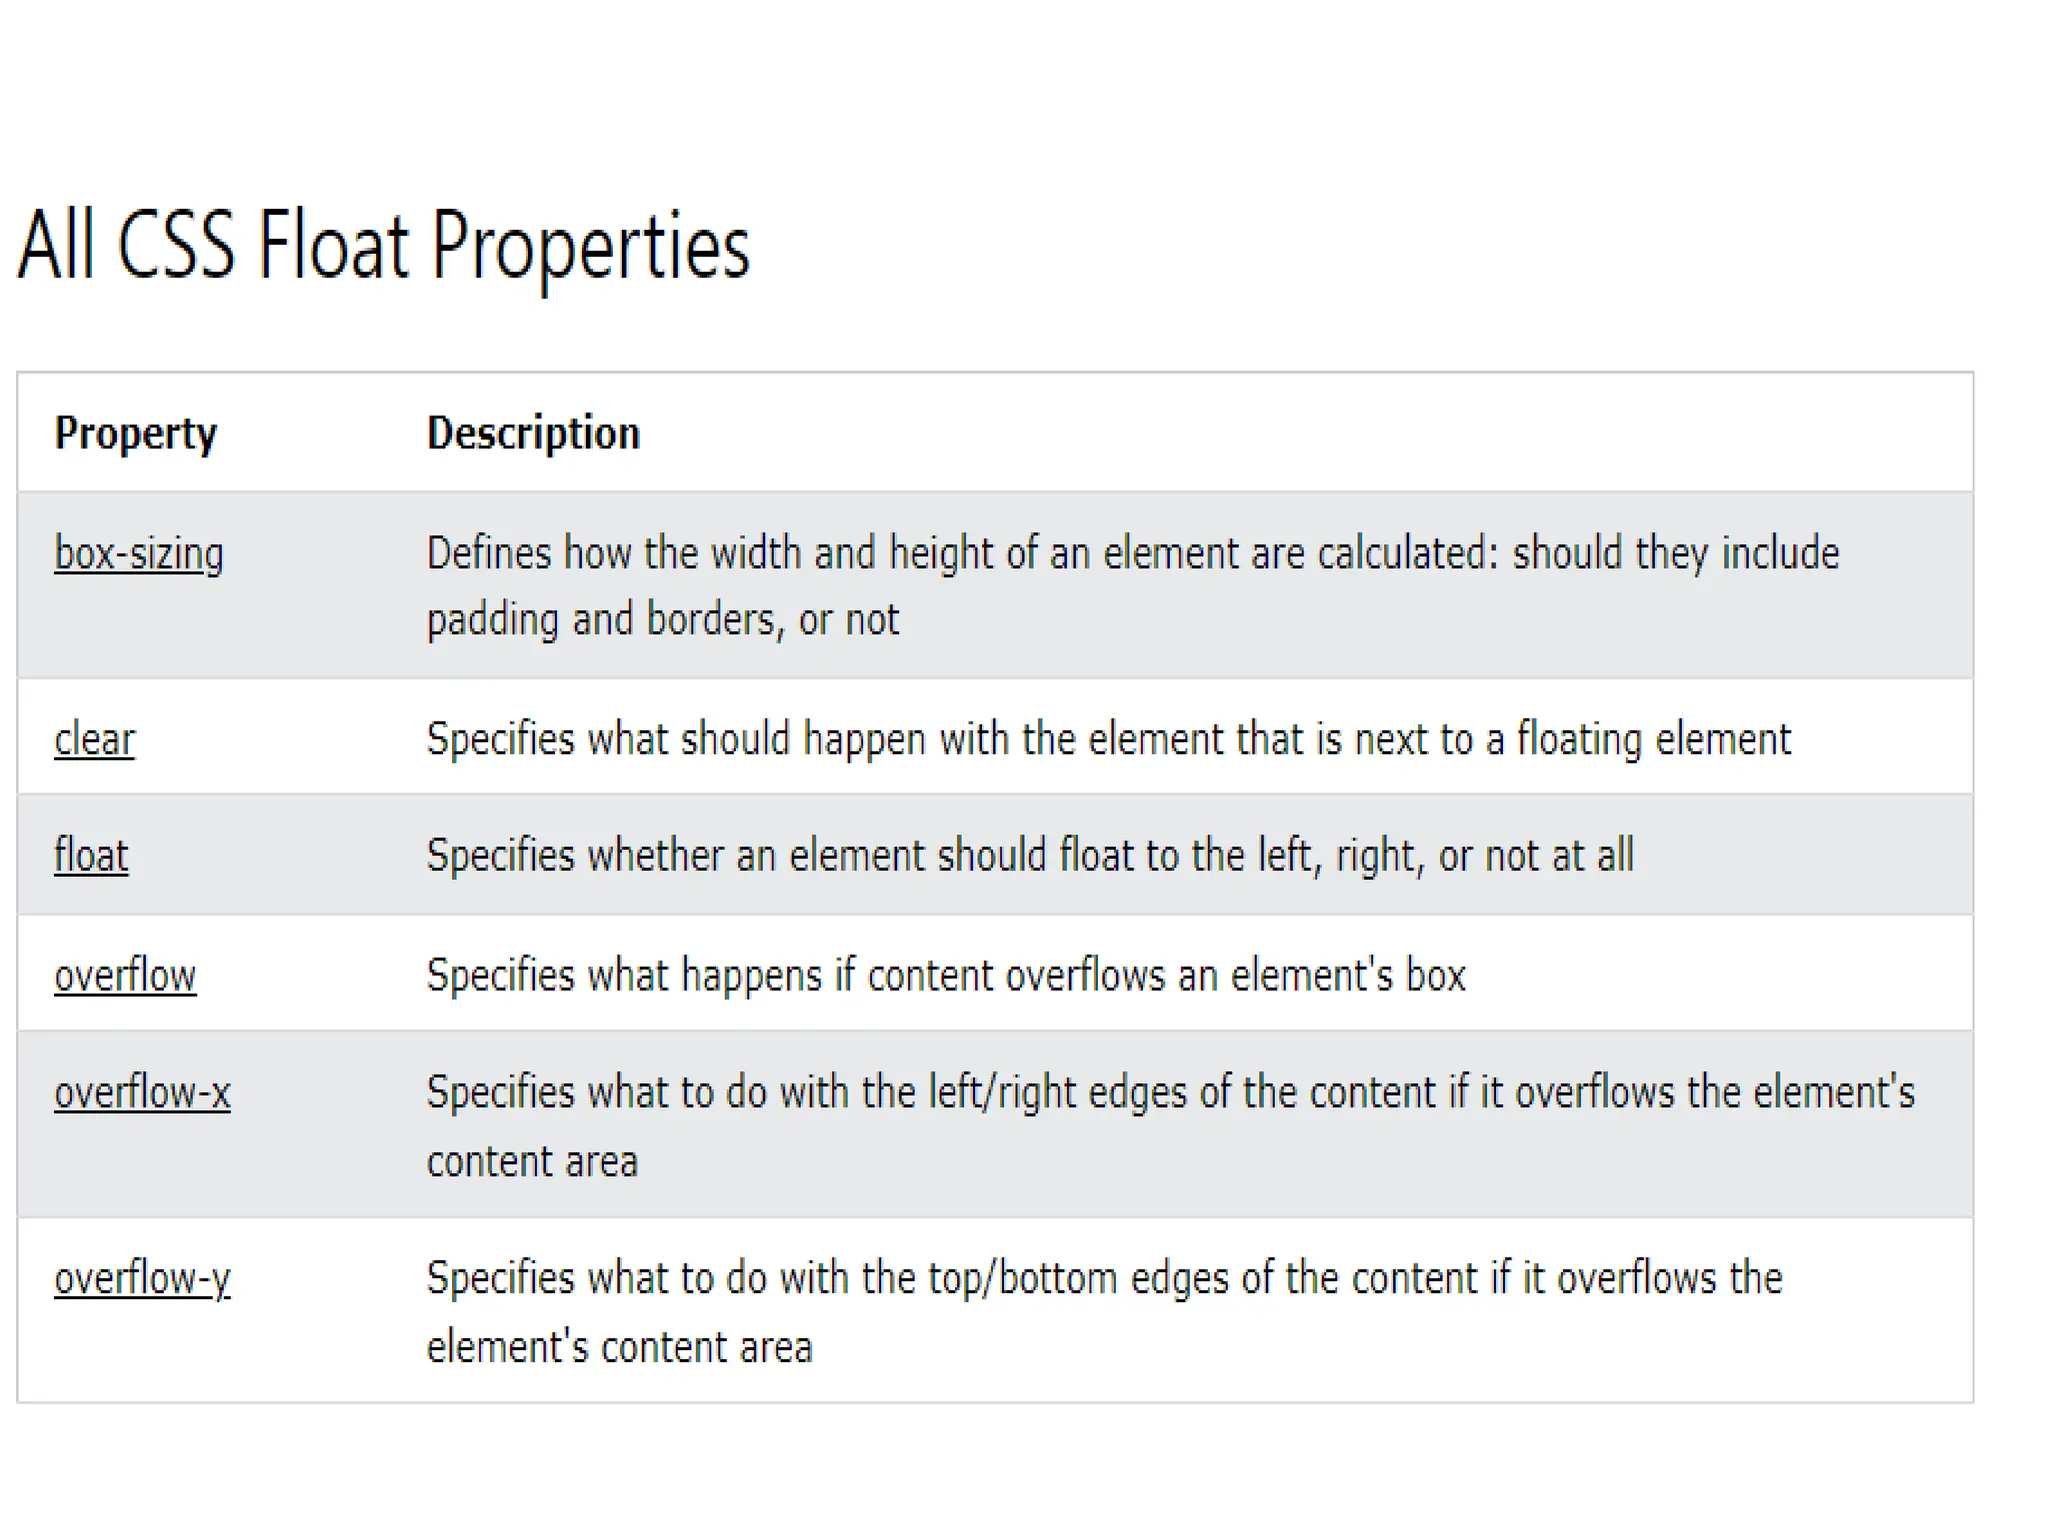Open the clear property link
This screenshot has width=2048, height=1536.
pyautogui.click(x=94, y=740)
